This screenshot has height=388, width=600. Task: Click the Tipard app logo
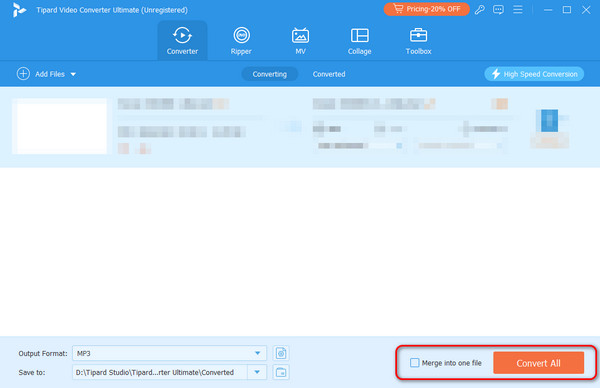[x=19, y=10]
